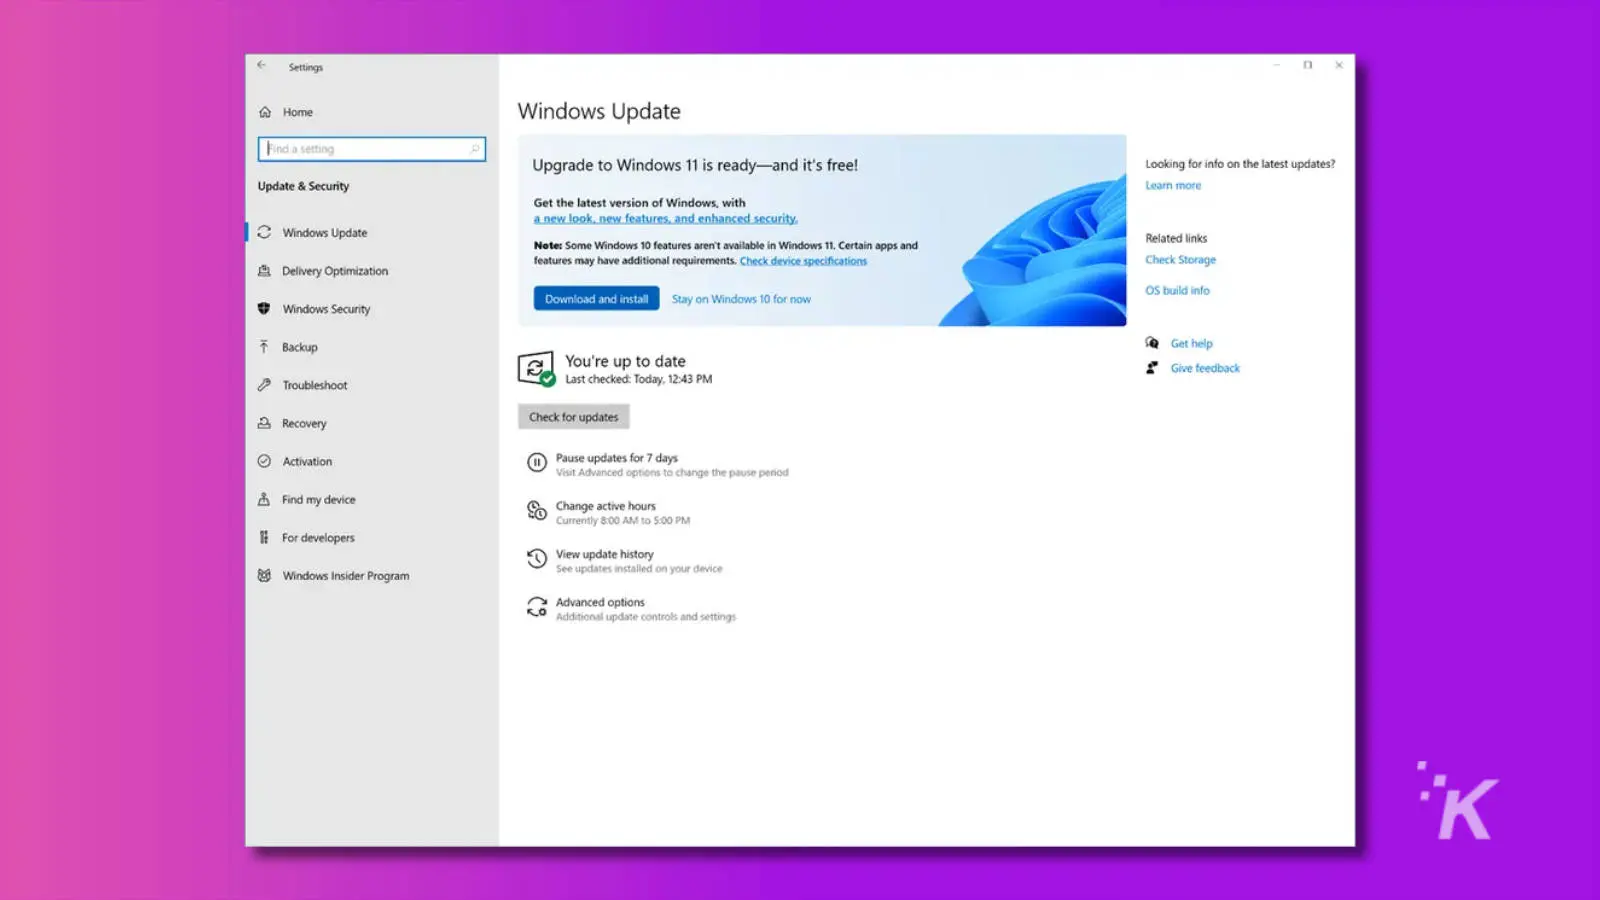Click the Related links label
The image size is (1600, 900).
click(x=1176, y=238)
